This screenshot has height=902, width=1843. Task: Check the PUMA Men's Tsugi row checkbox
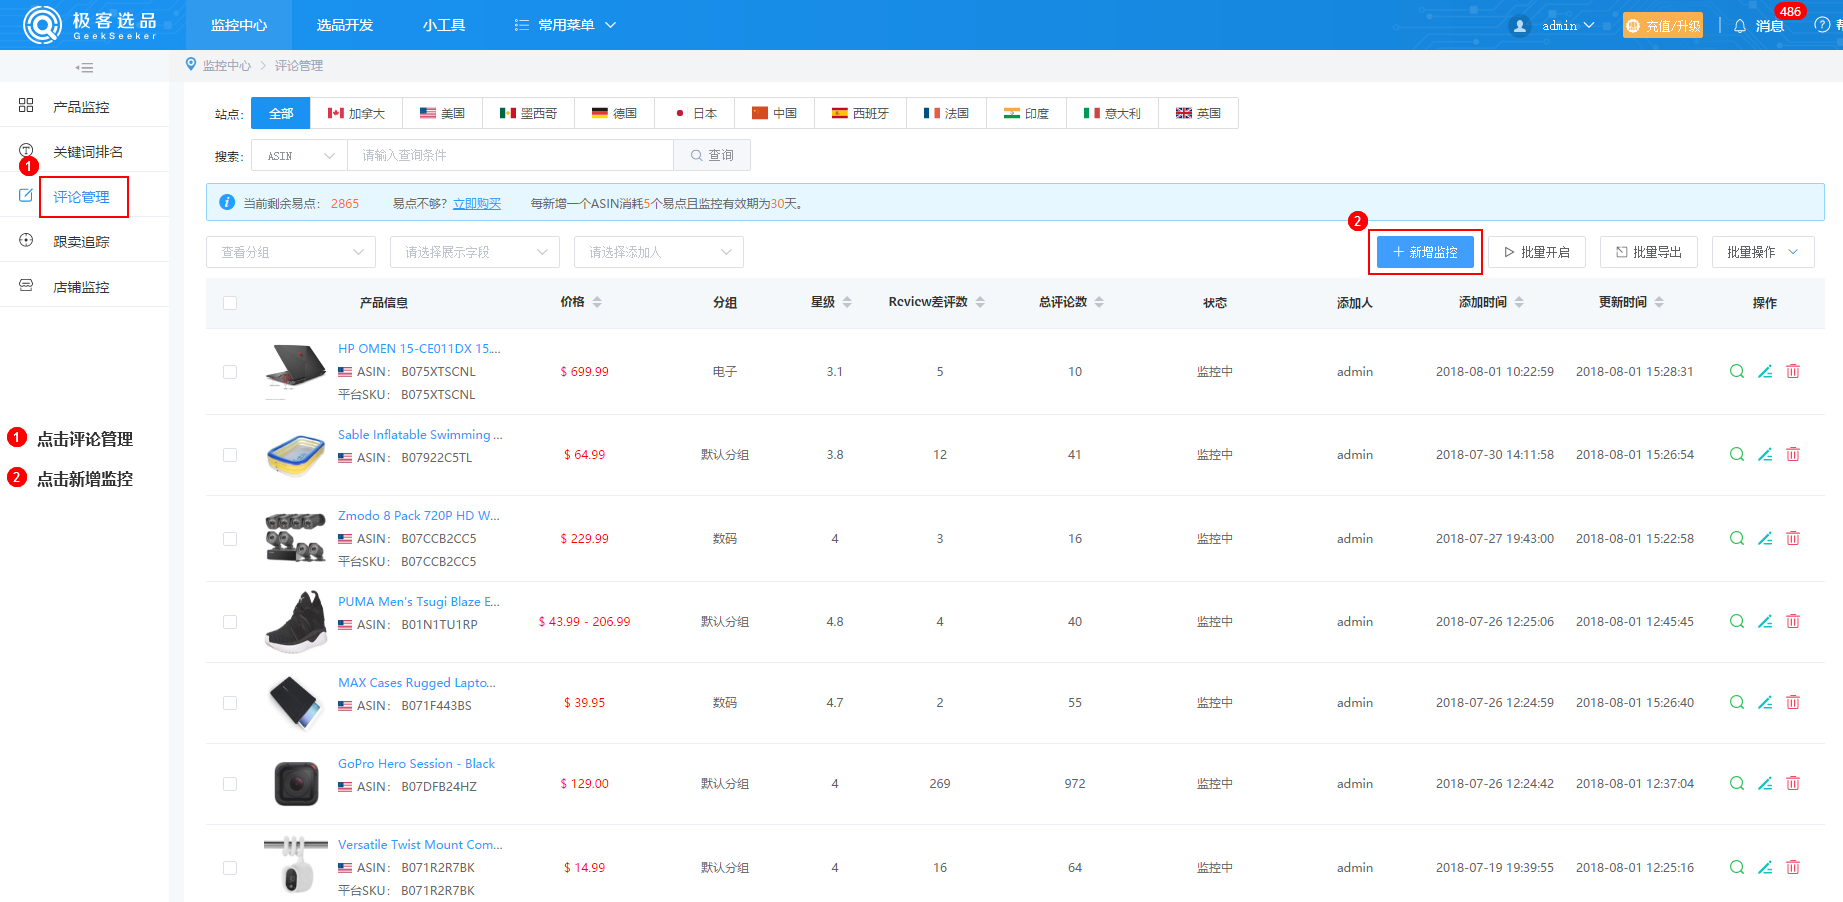(230, 622)
